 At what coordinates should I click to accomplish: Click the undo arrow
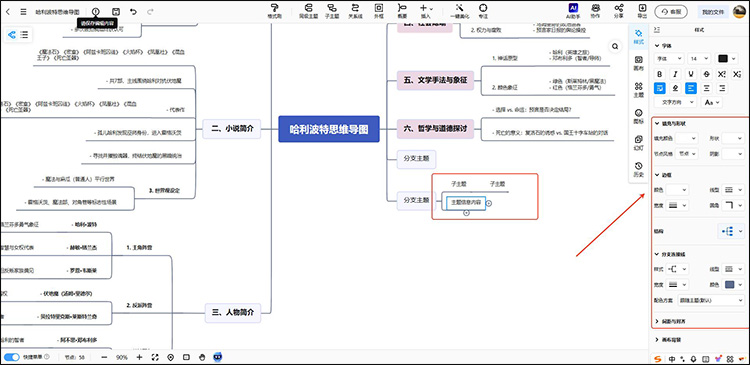click(133, 11)
